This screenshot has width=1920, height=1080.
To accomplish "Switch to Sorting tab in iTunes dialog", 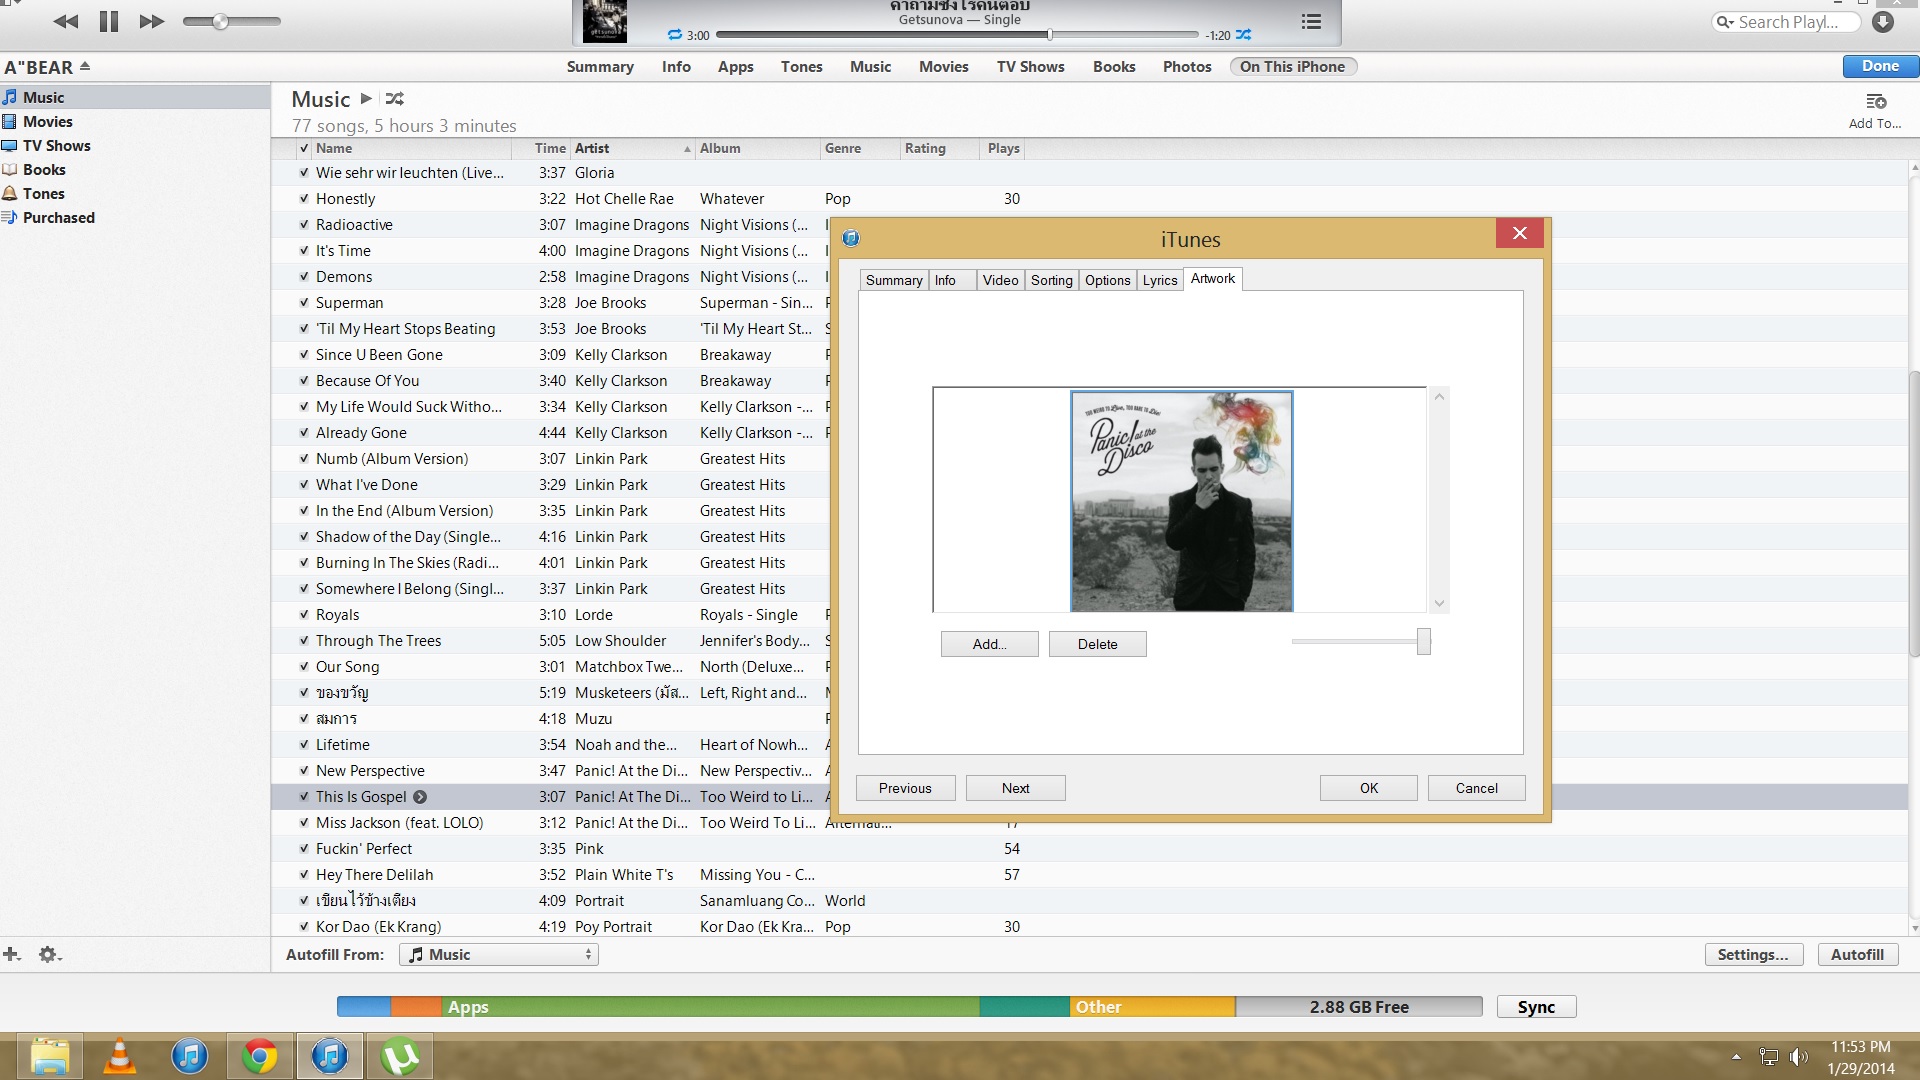I will coord(1051,280).
